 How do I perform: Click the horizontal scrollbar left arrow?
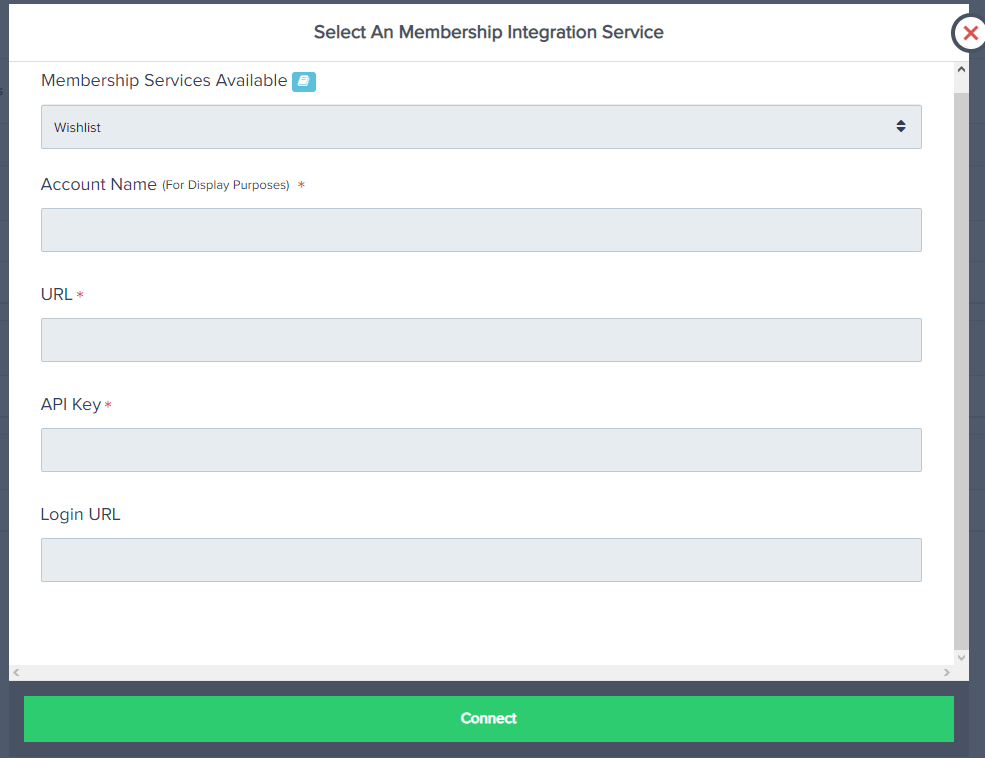pyautogui.click(x=16, y=673)
